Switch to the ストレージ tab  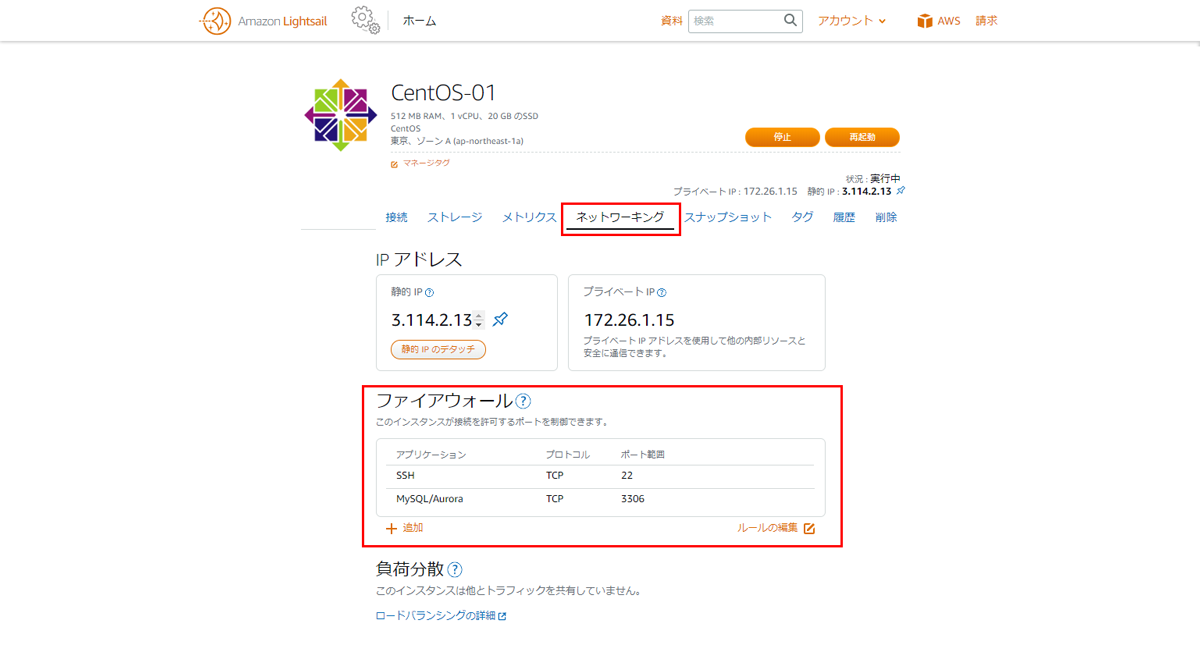(453, 216)
